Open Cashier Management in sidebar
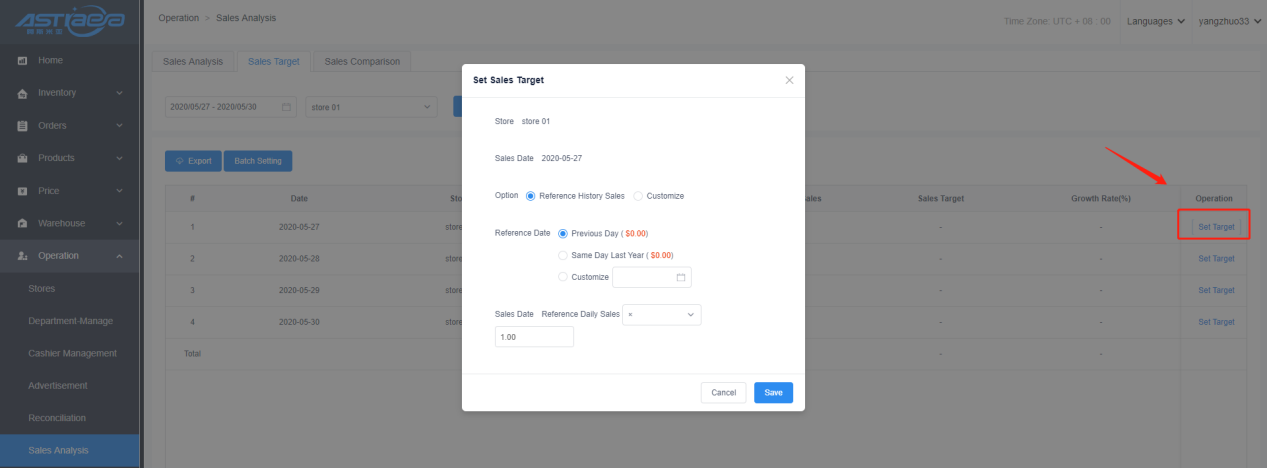Image resolution: width=1267 pixels, height=468 pixels. click(x=73, y=353)
